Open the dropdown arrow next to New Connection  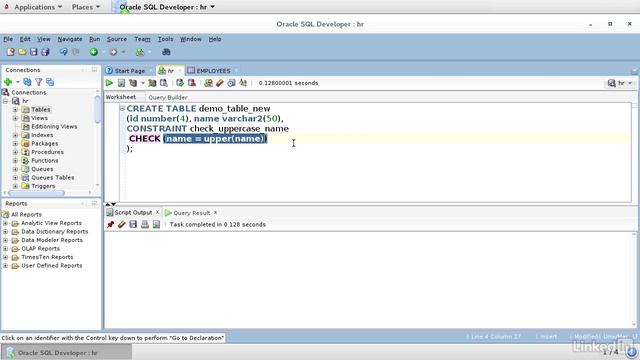(18, 82)
